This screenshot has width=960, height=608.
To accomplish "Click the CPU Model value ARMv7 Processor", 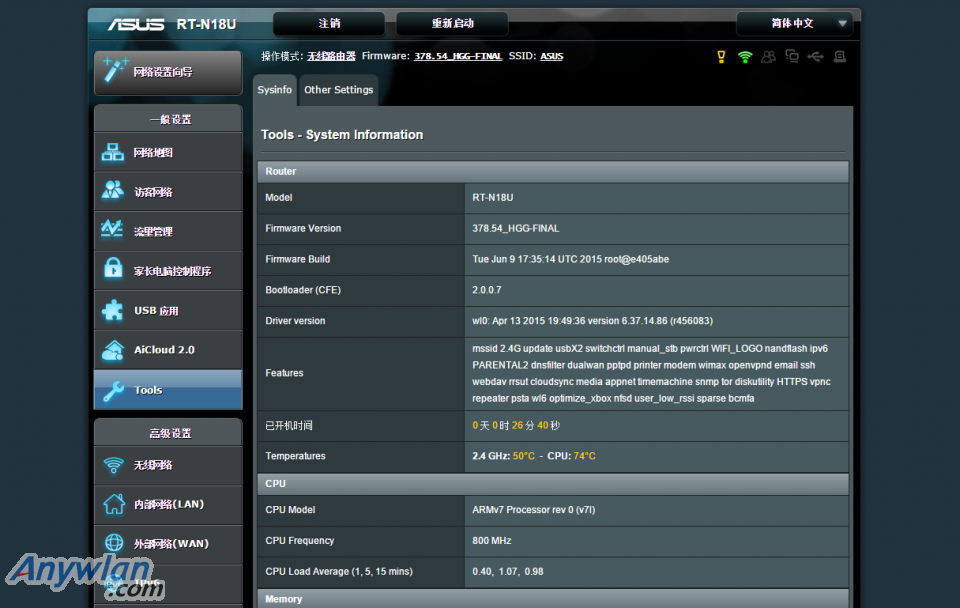I will click(534, 510).
